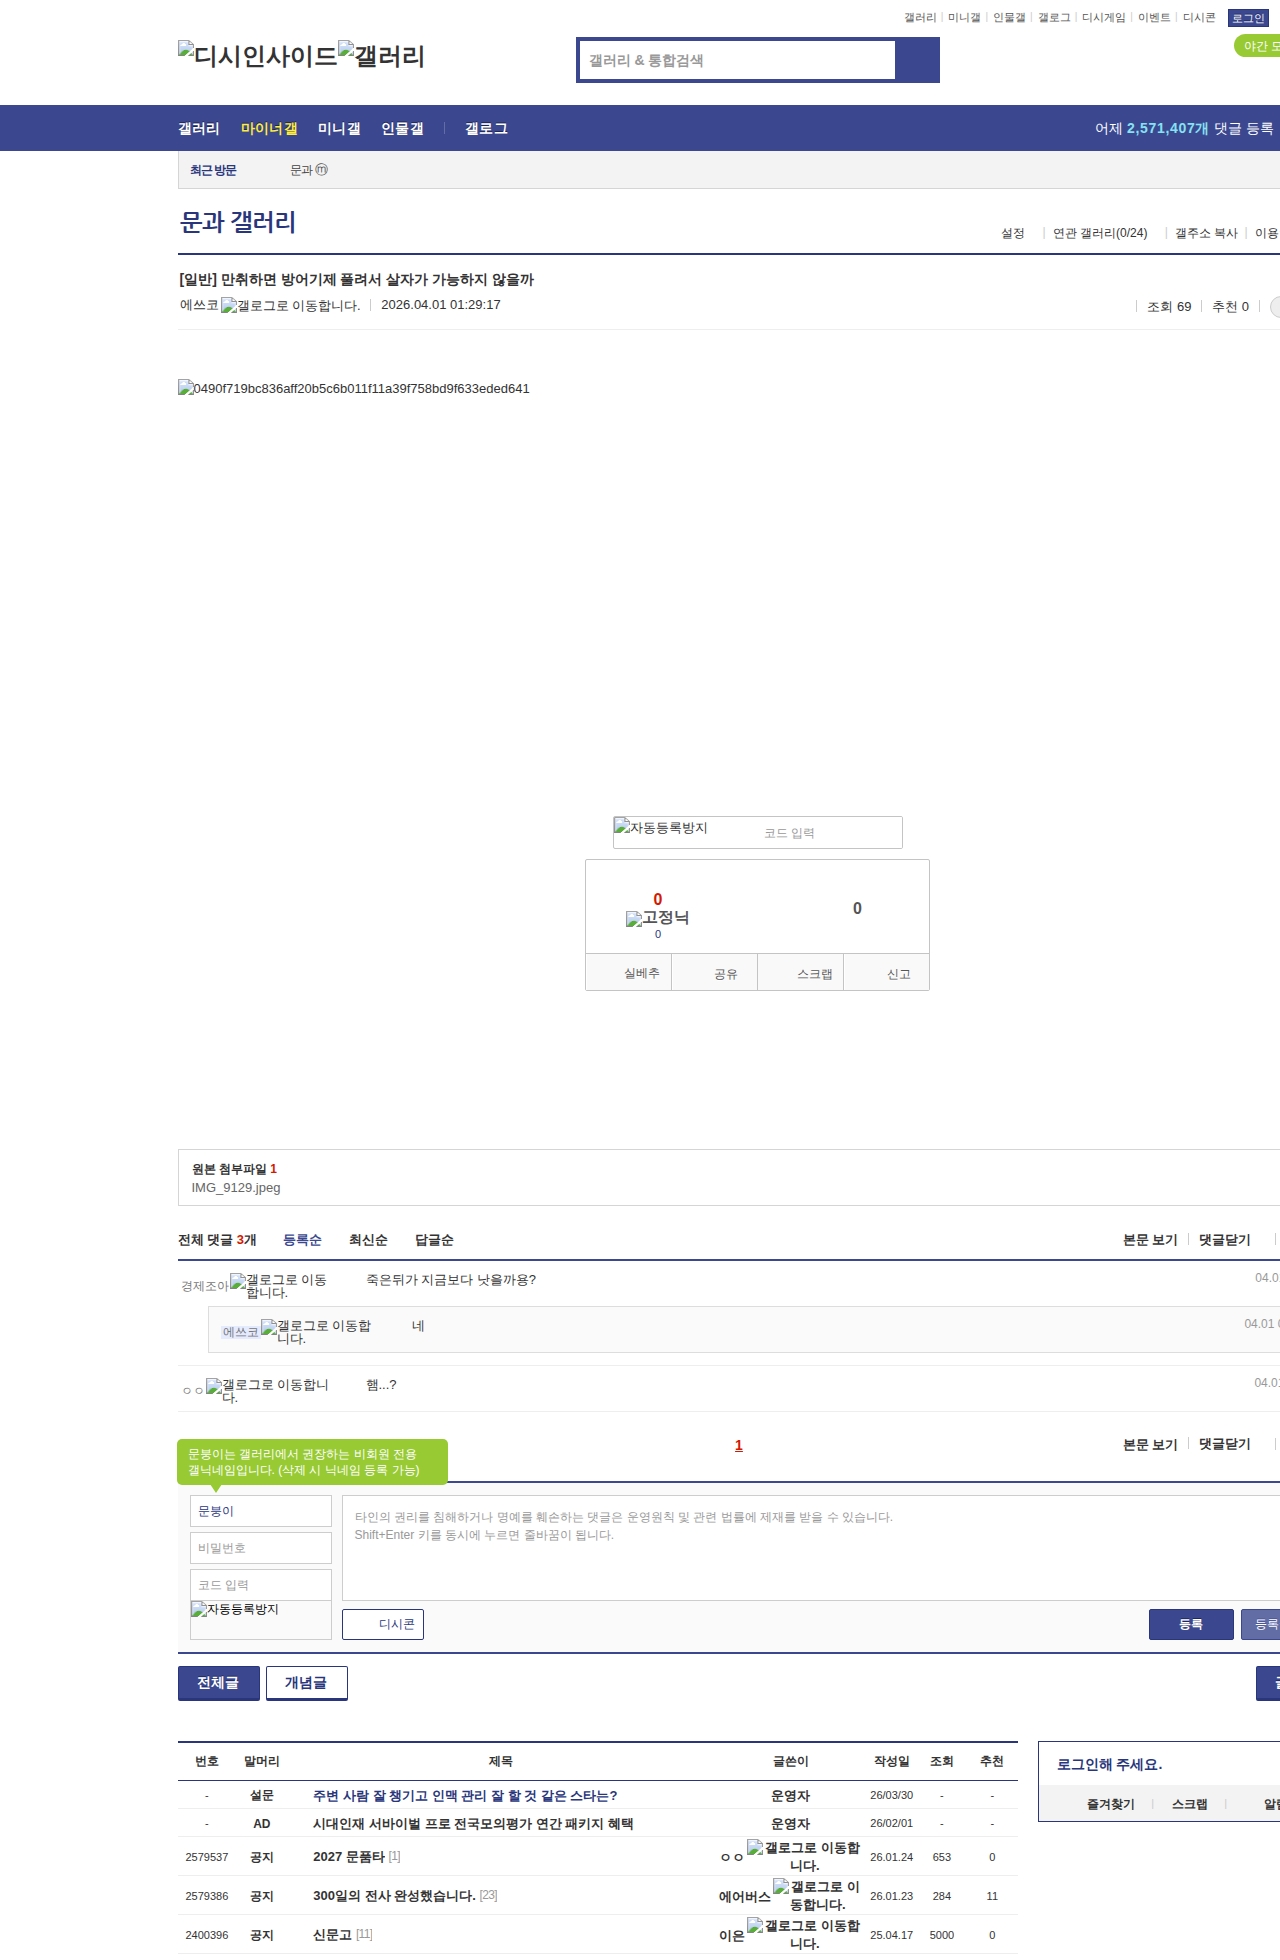Click the DCInside logo image in the header
The image size is (1280, 1960).
(257, 56)
